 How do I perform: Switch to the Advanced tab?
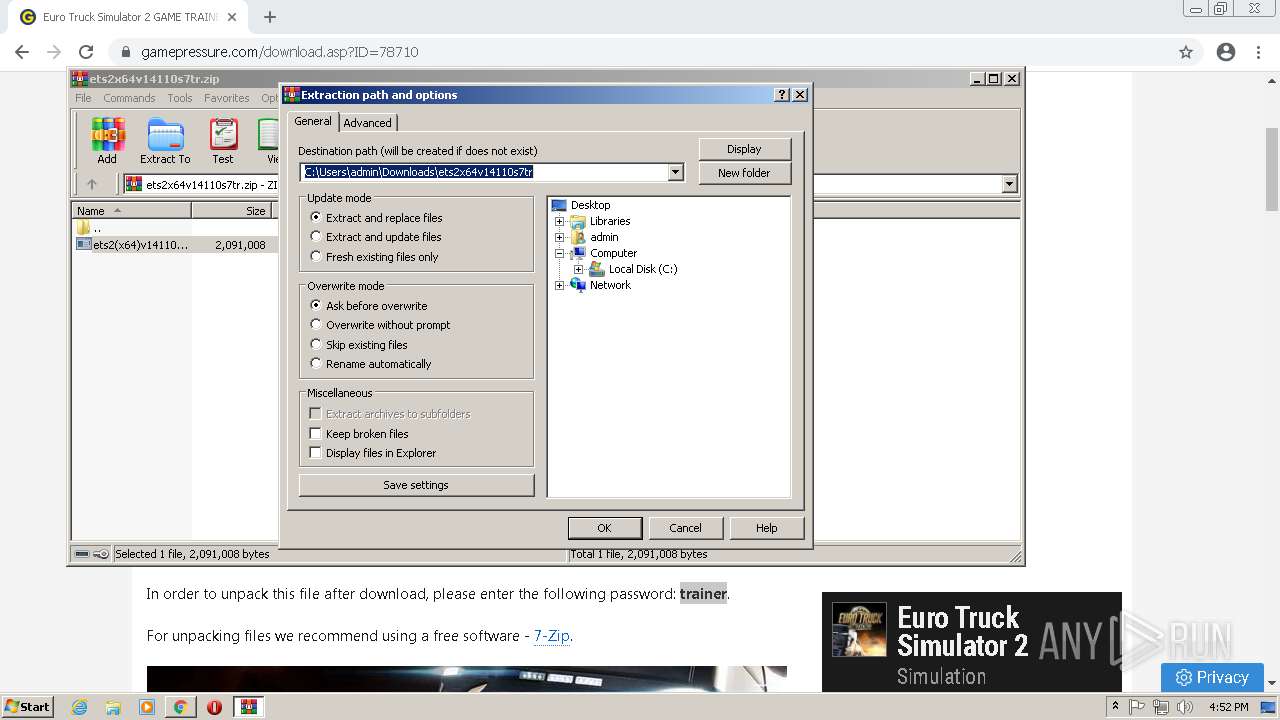[368, 123]
